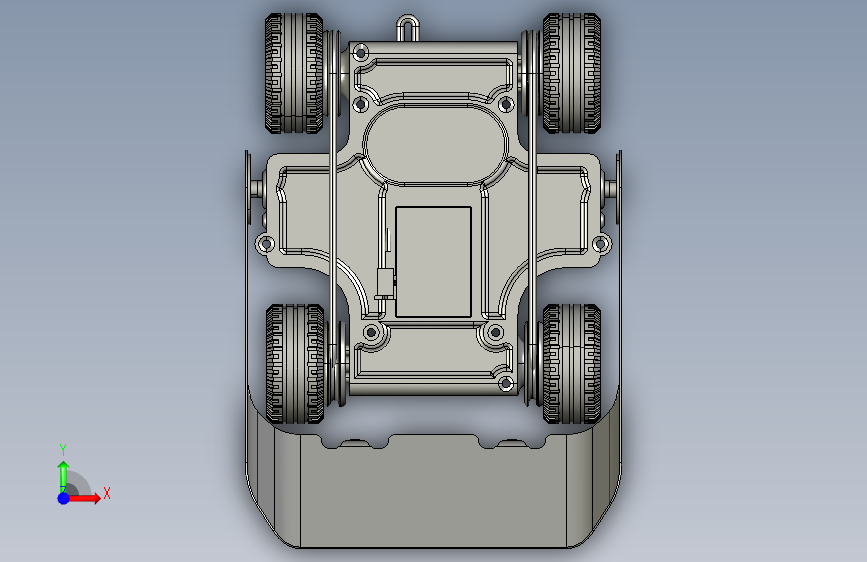
Task: Click the green Y axis arrow of triad
Action: [64, 476]
